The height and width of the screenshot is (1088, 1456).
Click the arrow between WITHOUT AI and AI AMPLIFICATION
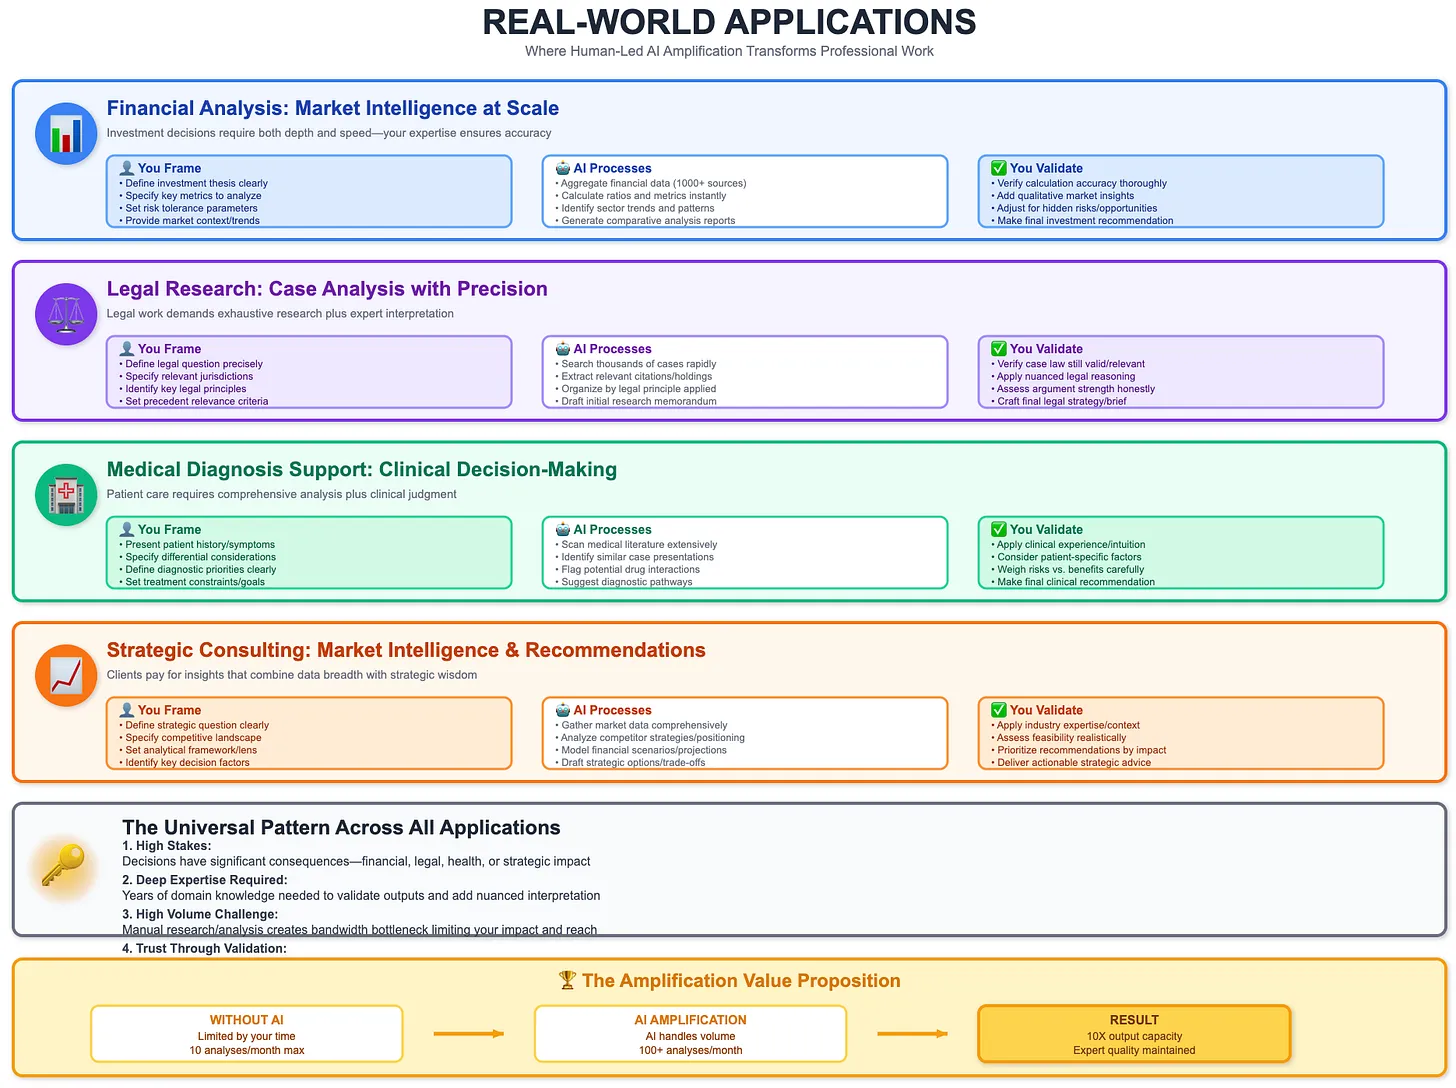click(x=469, y=1033)
